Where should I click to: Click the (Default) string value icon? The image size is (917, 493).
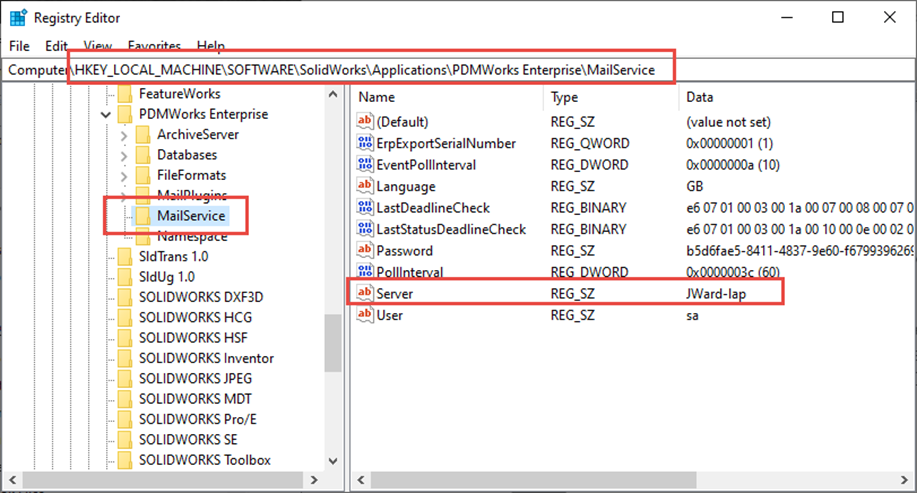coord(365,122)
